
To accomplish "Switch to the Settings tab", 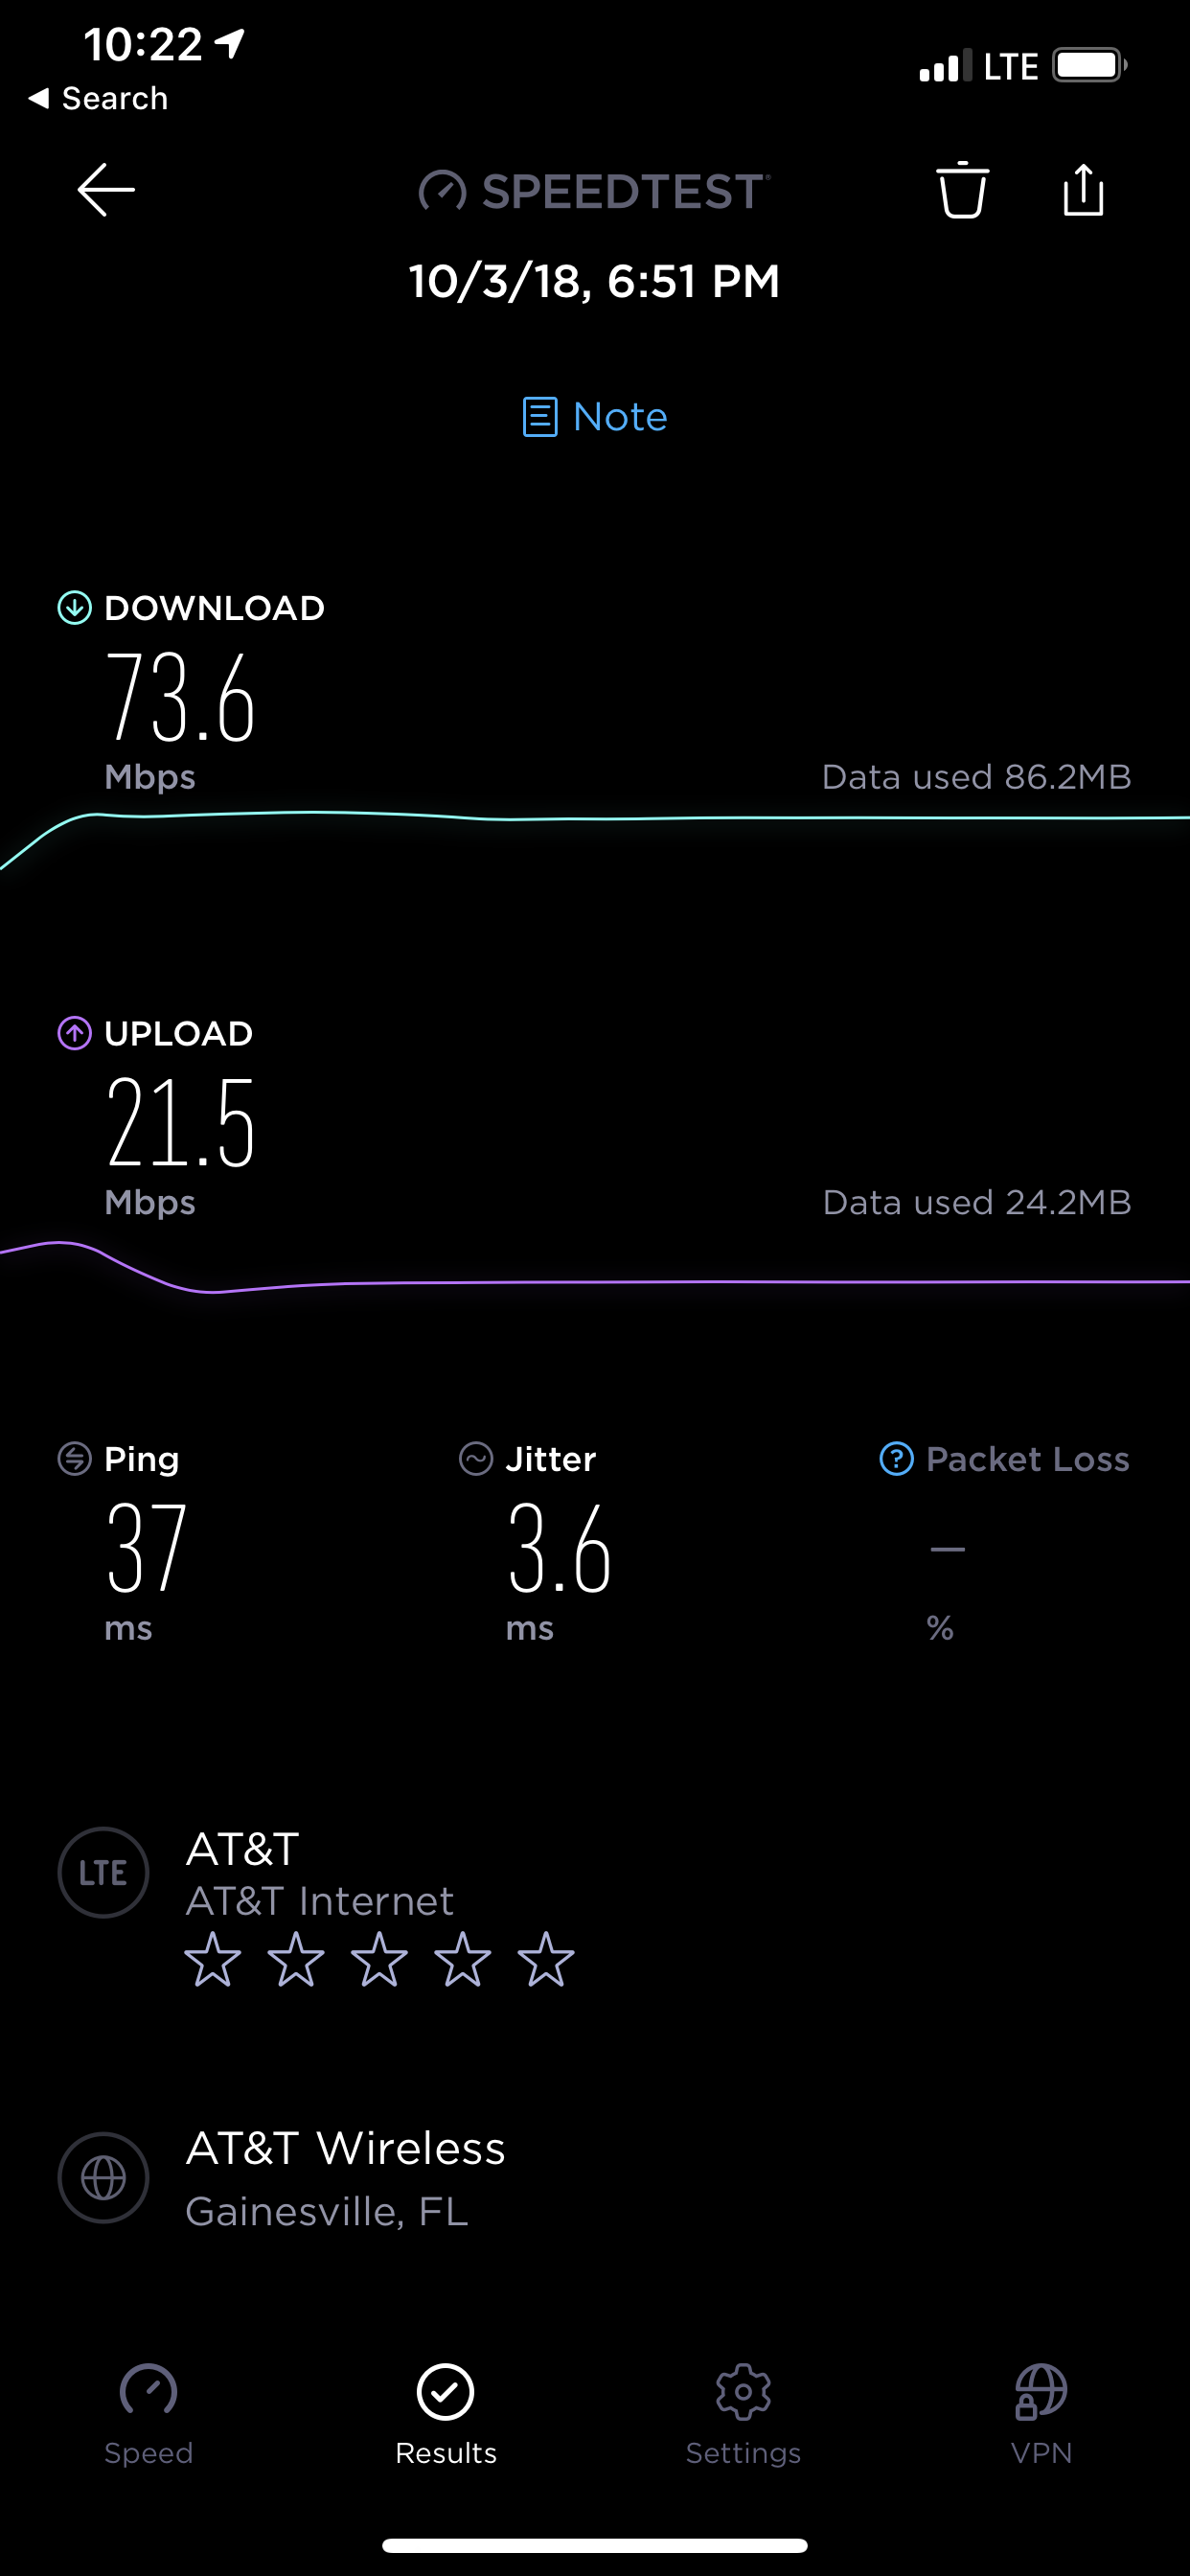I will 743,2415.
